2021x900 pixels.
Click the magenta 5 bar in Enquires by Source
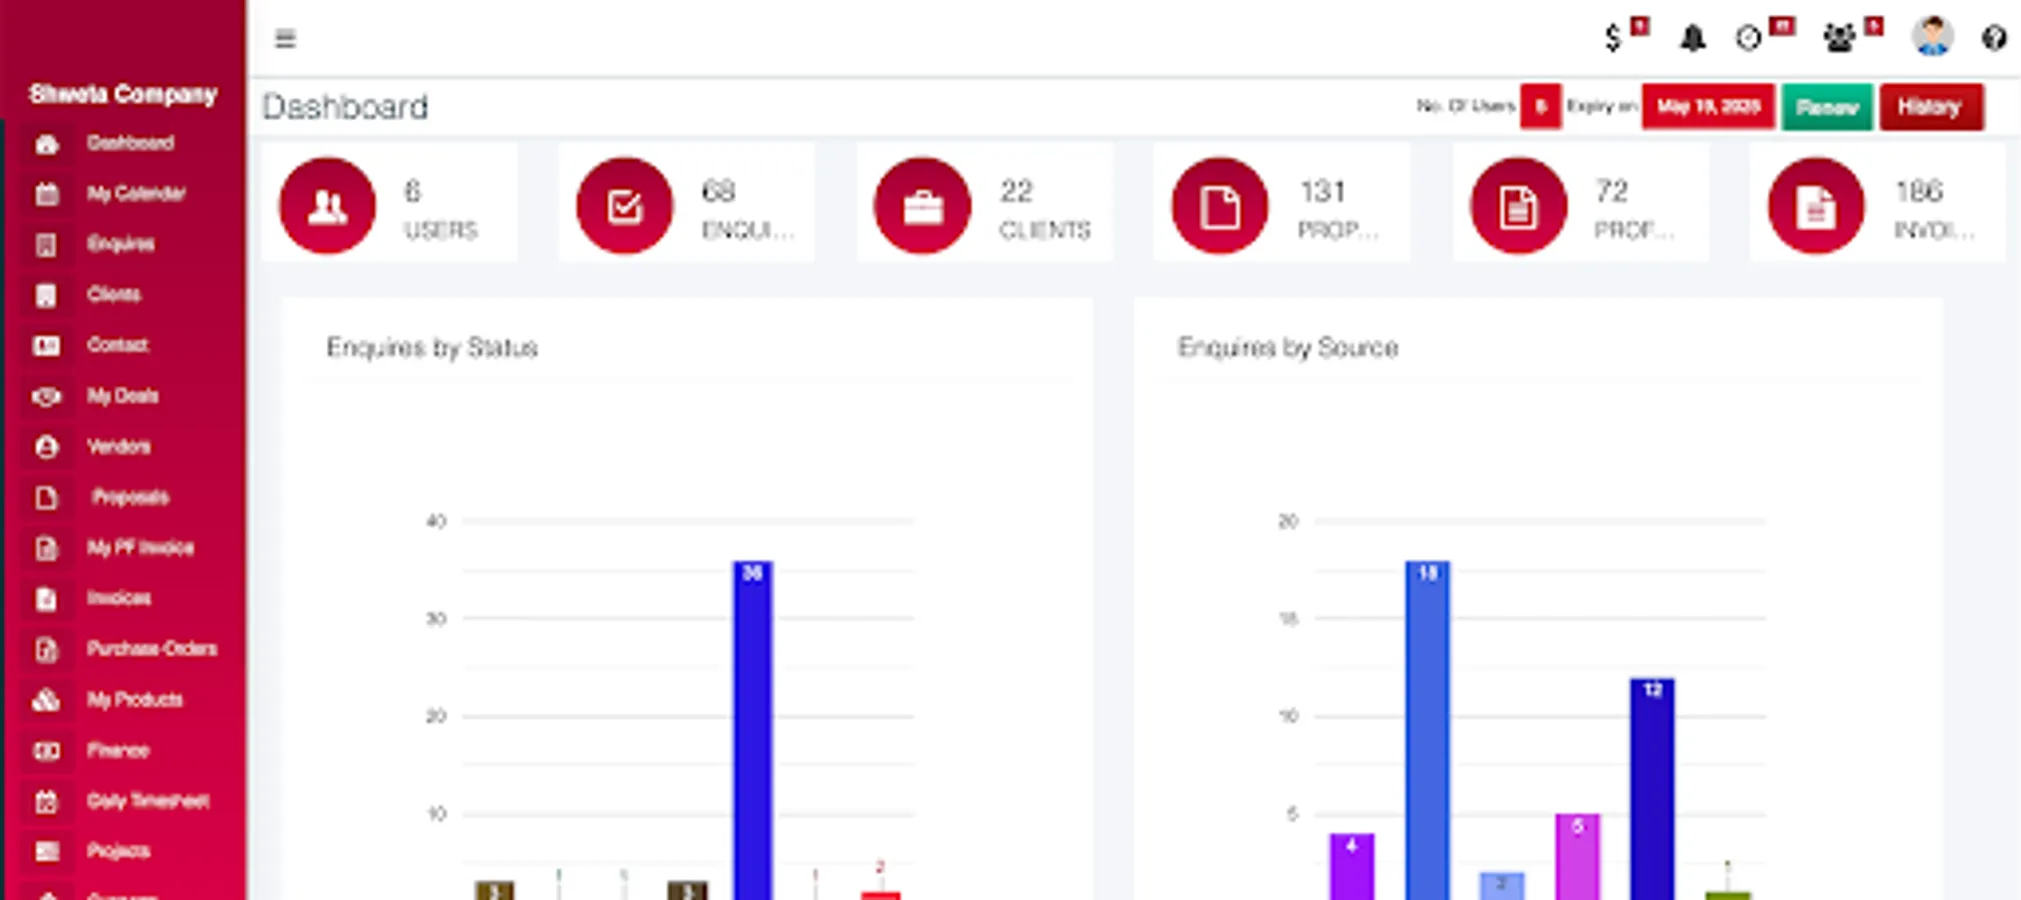coord(1577,857)
